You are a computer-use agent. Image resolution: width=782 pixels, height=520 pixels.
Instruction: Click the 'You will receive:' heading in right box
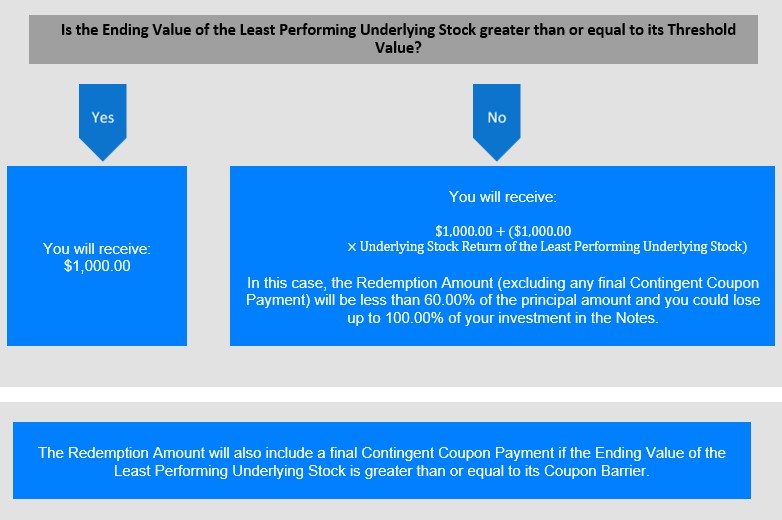(503, 197)
